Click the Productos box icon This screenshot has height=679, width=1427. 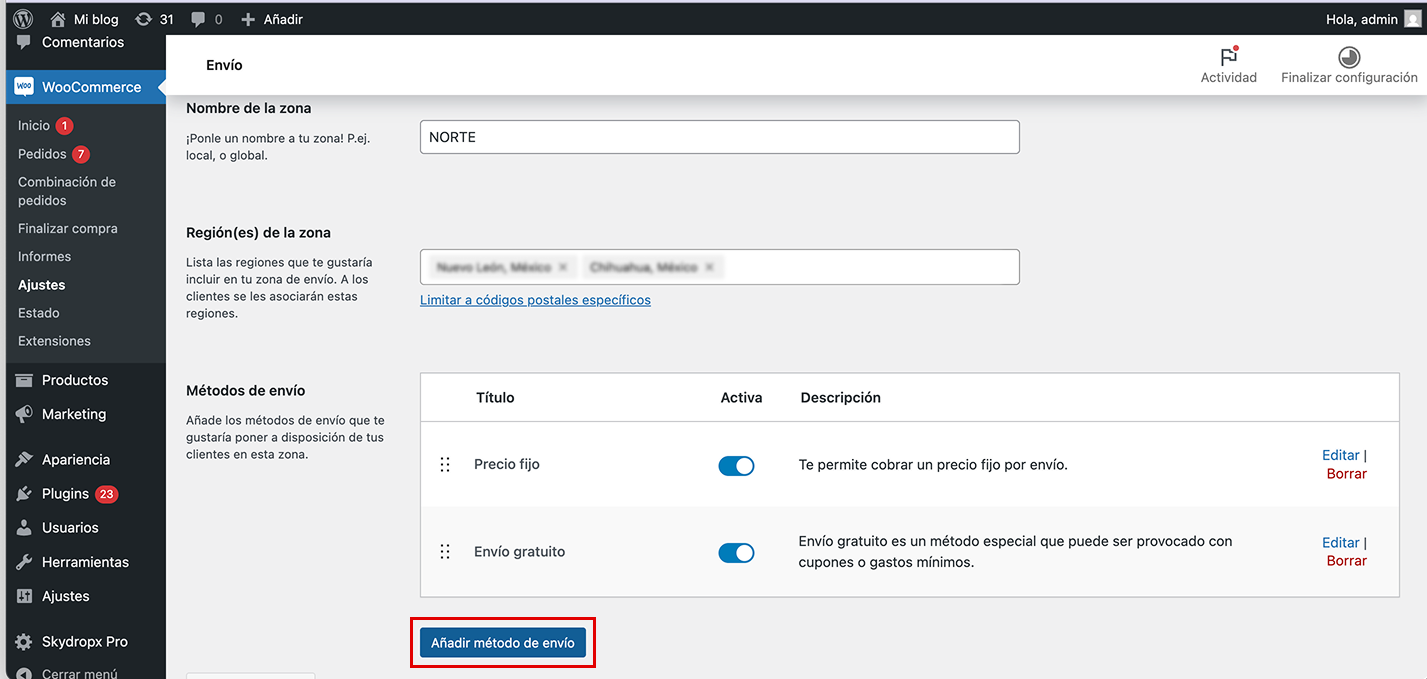point(24,380)
